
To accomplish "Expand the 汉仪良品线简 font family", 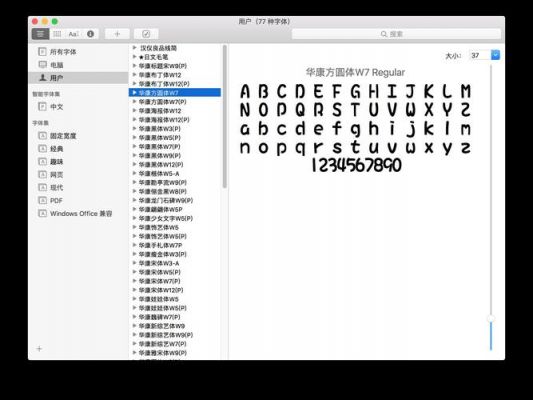I will point(135,48).
